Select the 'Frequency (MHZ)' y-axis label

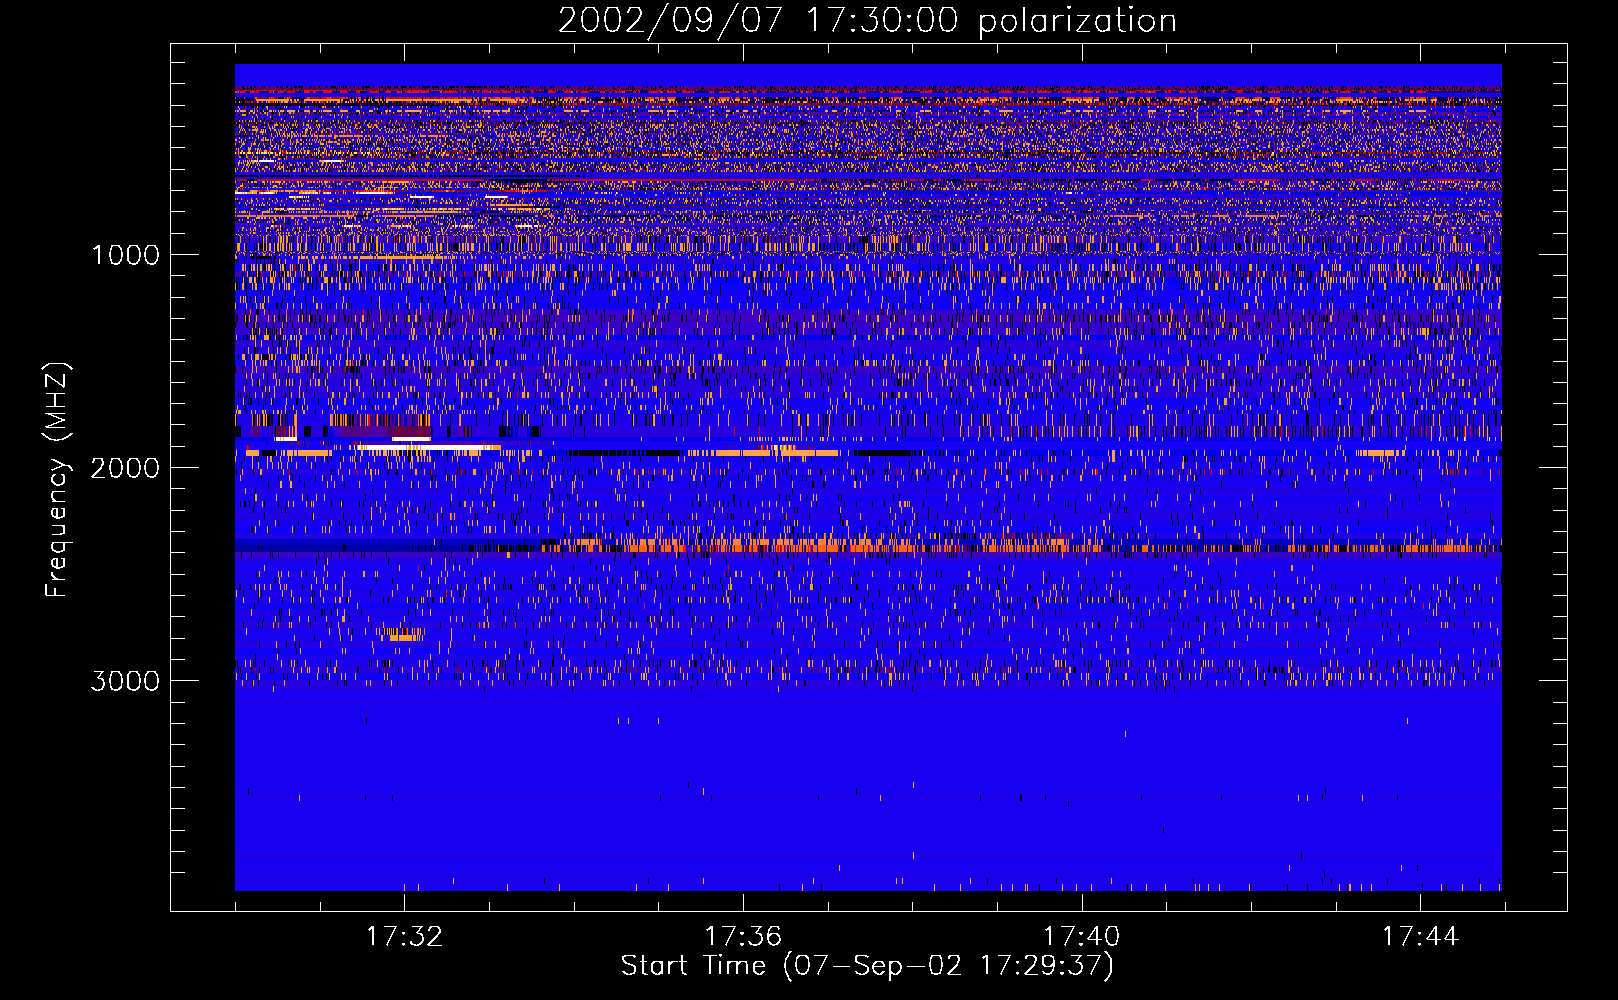coord(58,481)
